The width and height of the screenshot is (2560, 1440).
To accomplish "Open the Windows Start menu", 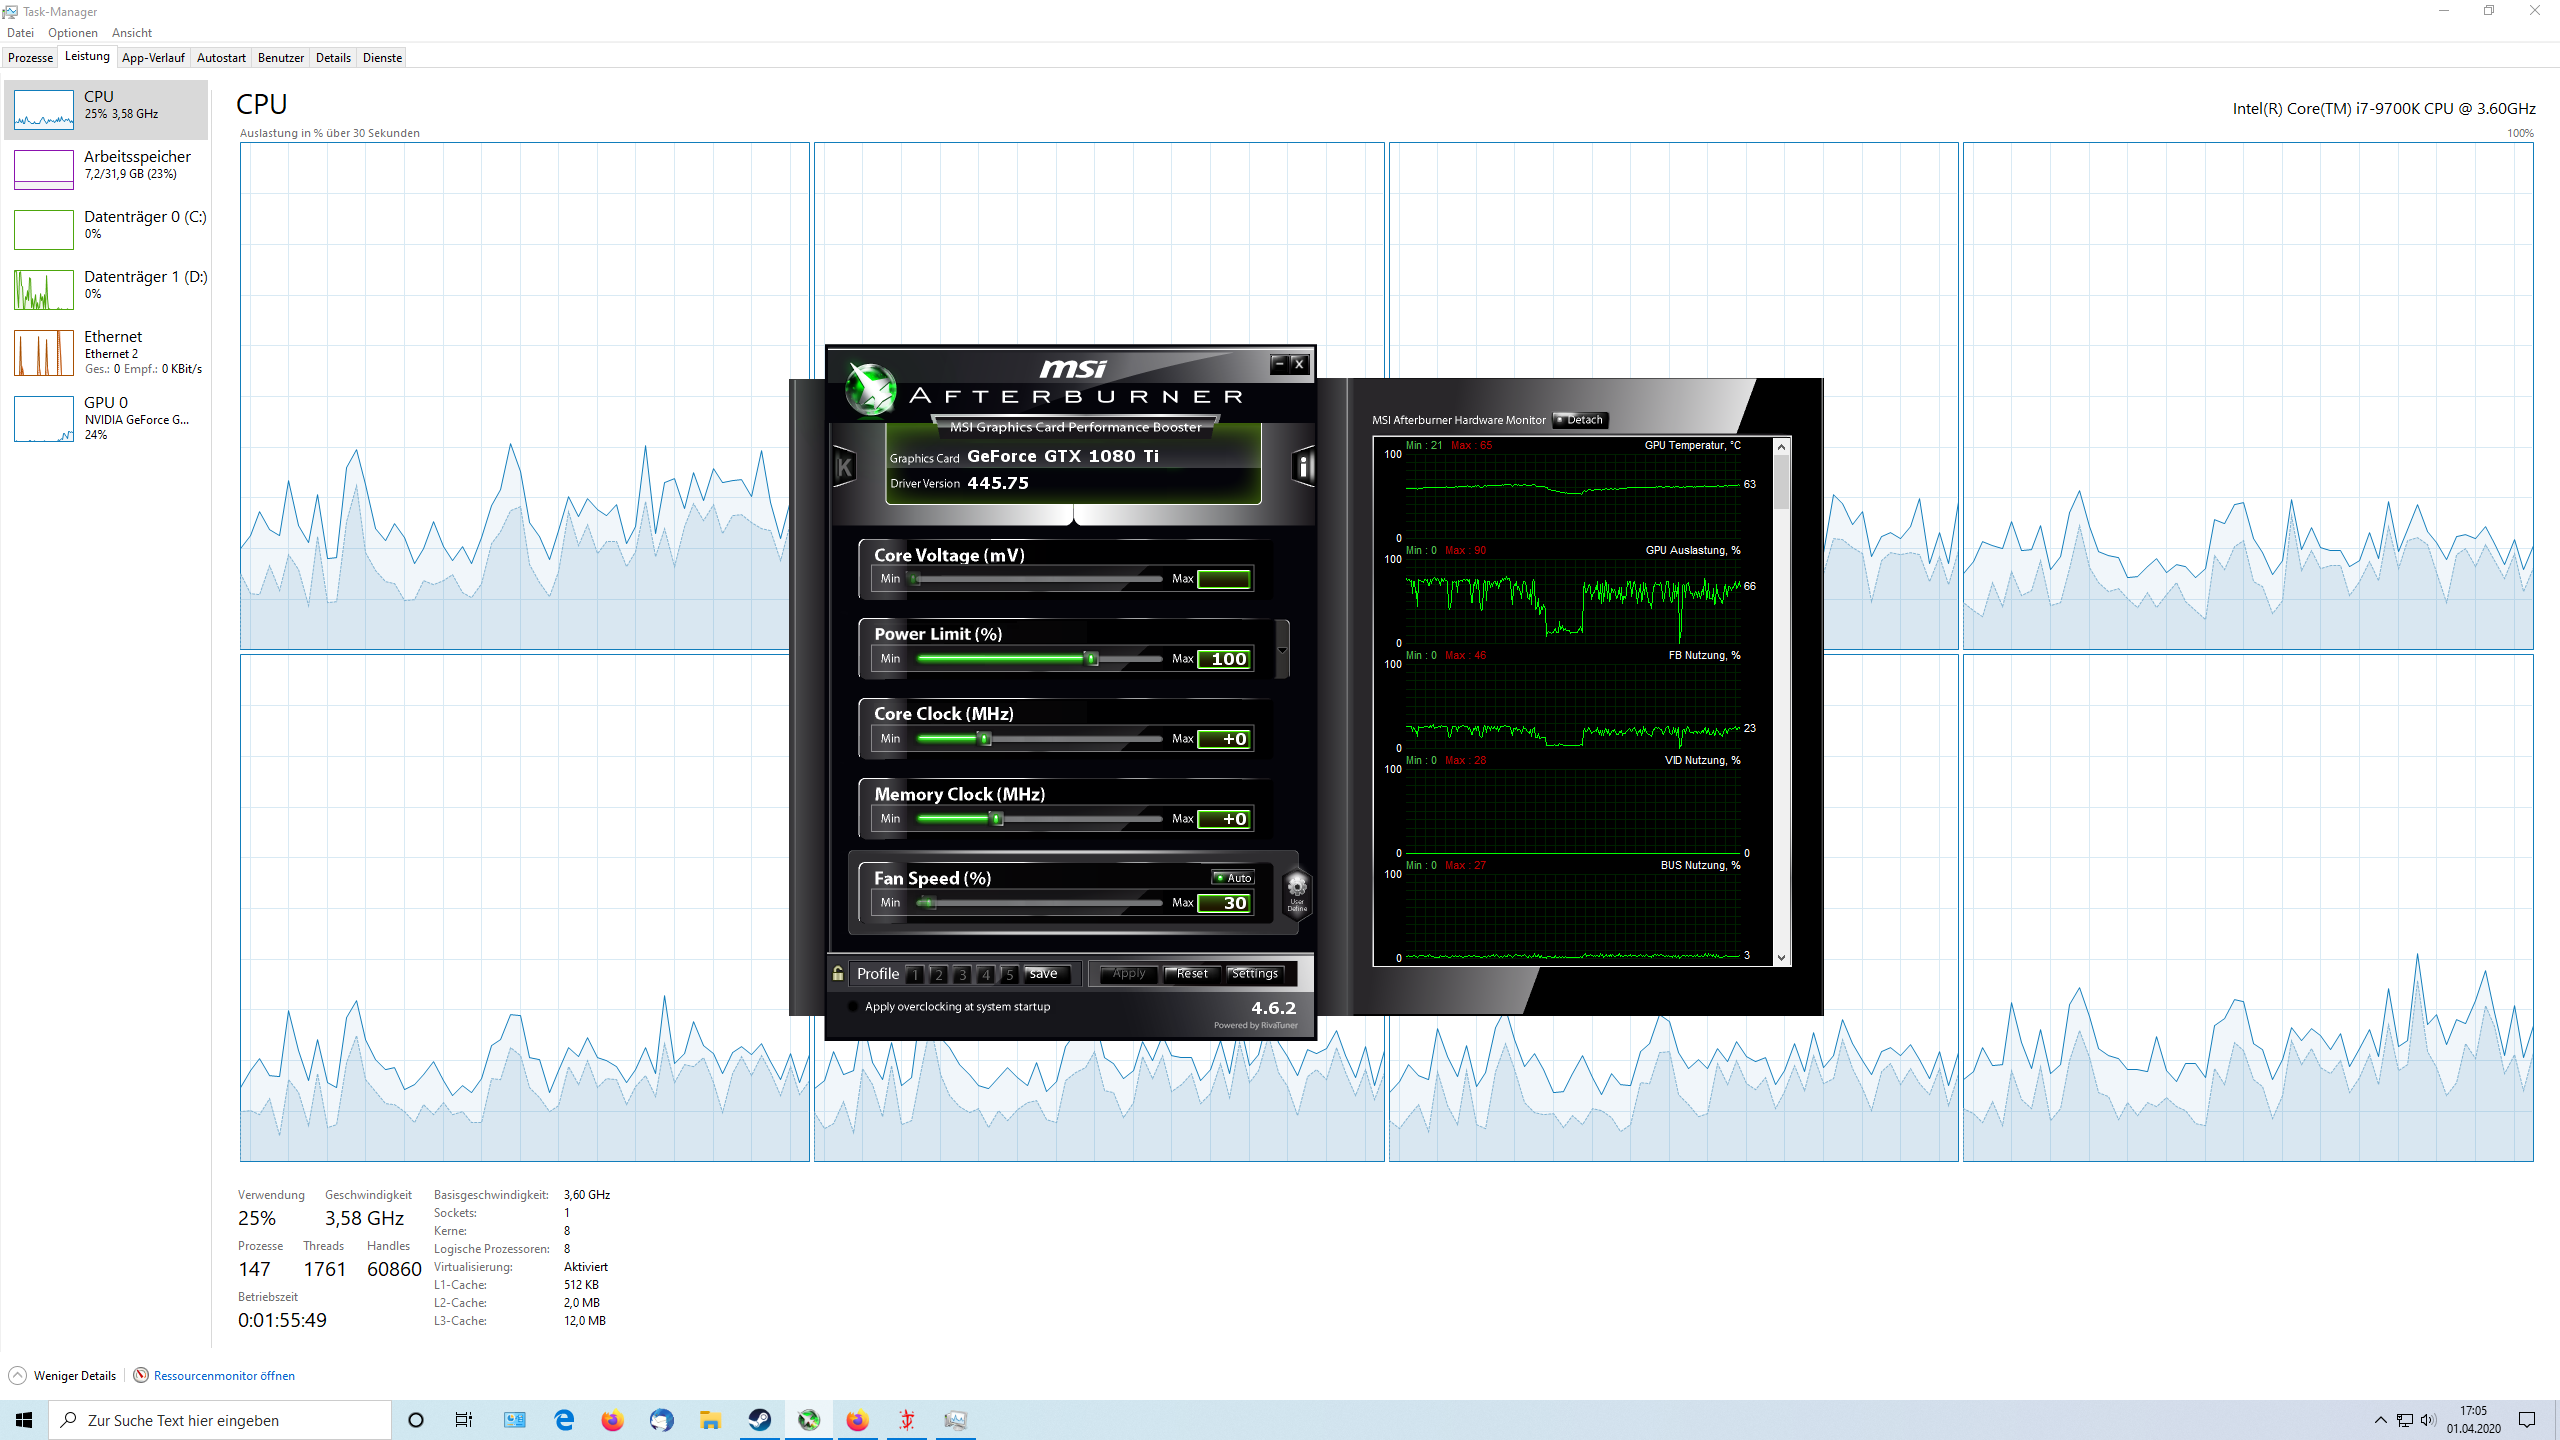I will (24, 1420).
